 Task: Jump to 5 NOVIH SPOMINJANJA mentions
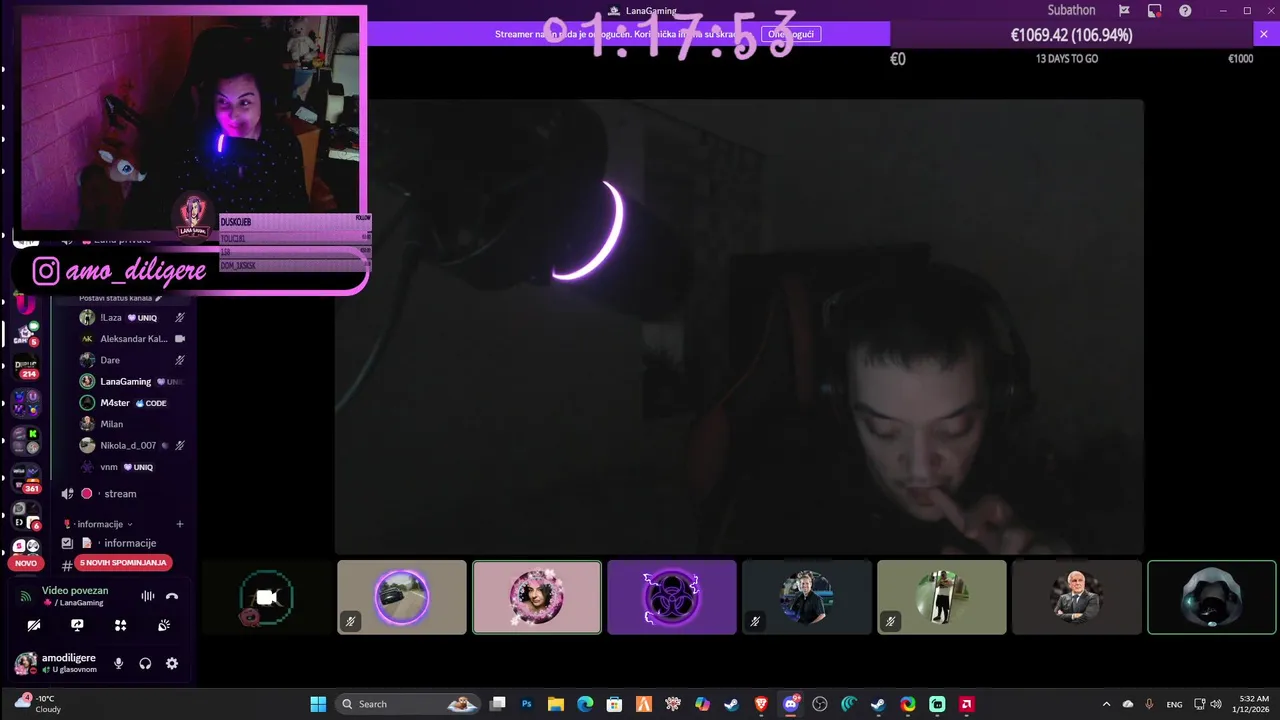(123, 563)
